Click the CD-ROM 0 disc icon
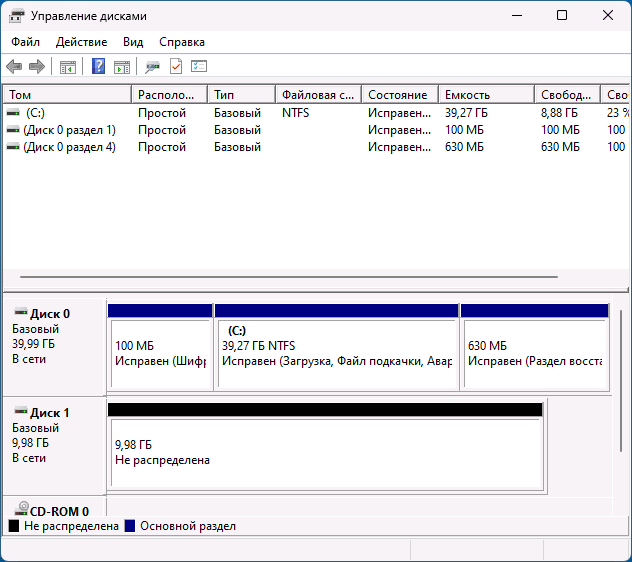 21,509
